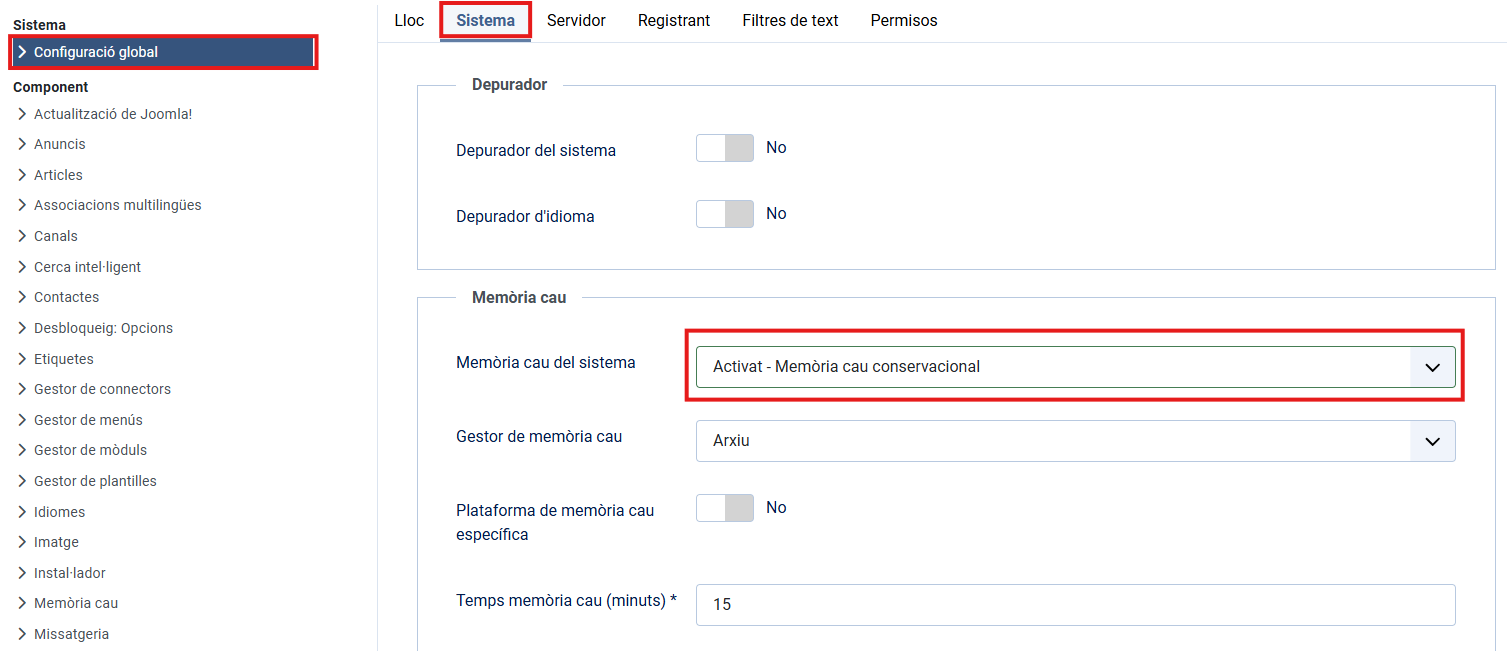Enable the Depurador d'idioma switch

tap(725, 214)
